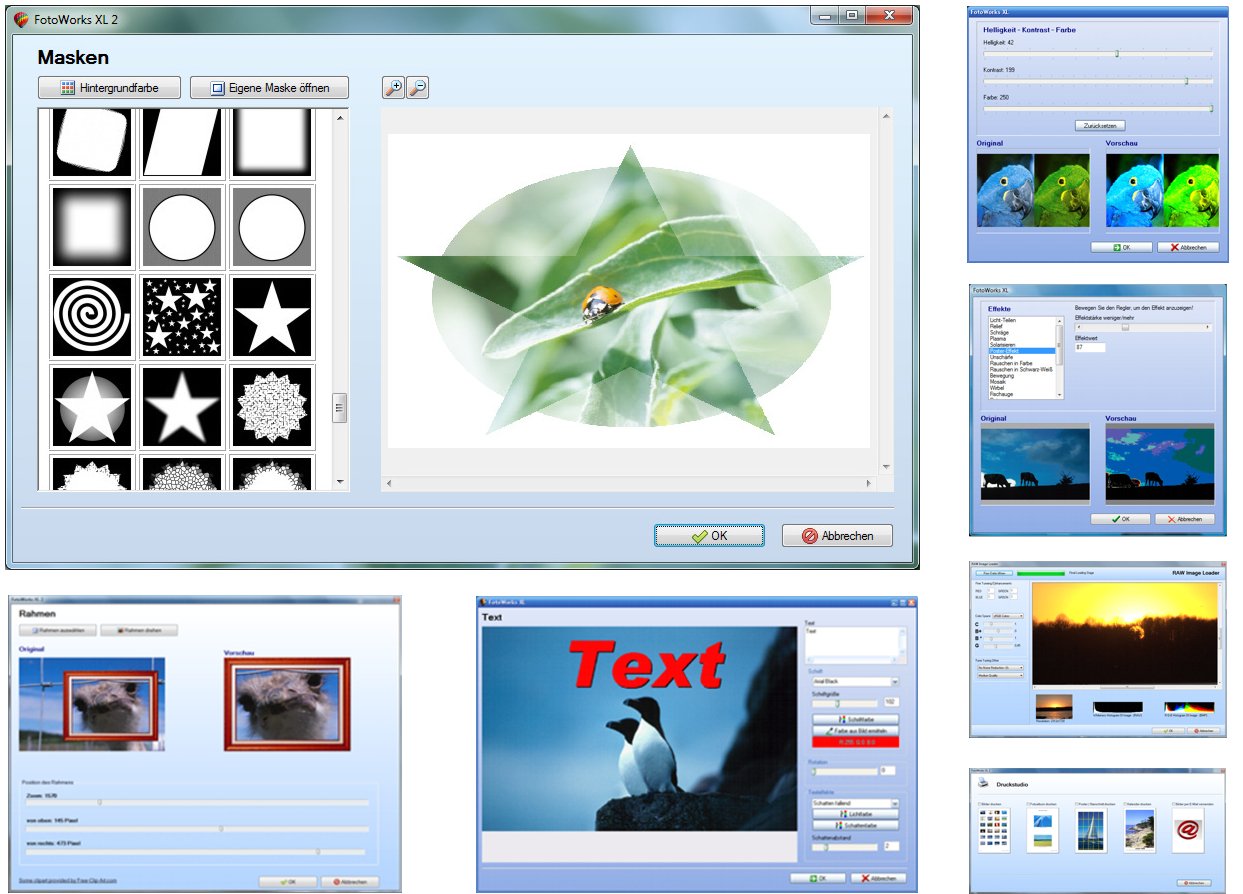1243x894 pixels.
Task: Tick the Bilder drucken checkbox in Druckstudio
Action: pyautogui.click(x=981, y=804)
